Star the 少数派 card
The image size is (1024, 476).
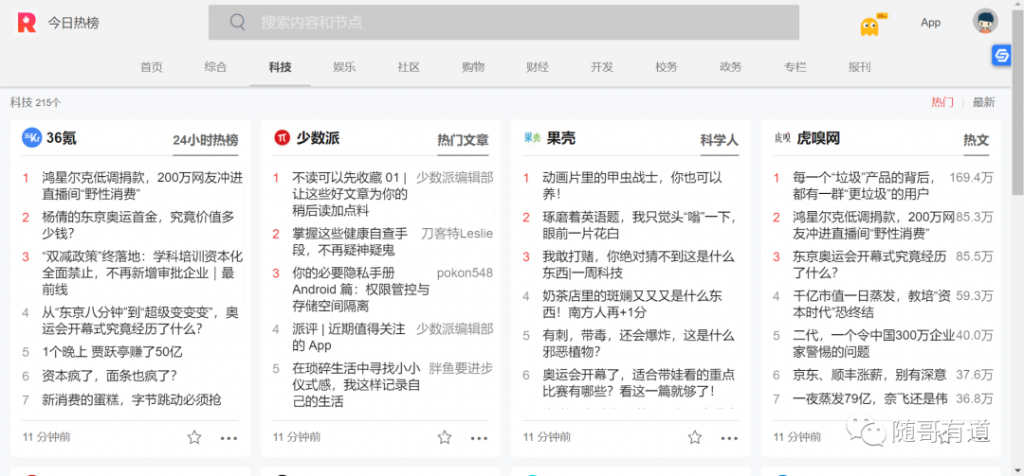pyautogui.click(x=445, y=437)
